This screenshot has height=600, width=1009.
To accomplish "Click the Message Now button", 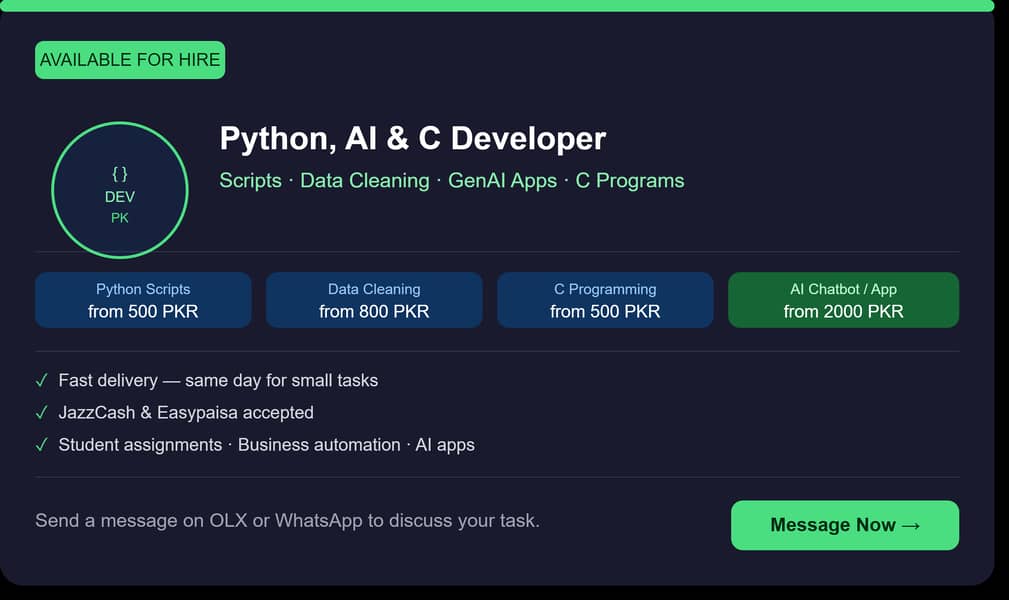I will point(844,525).
